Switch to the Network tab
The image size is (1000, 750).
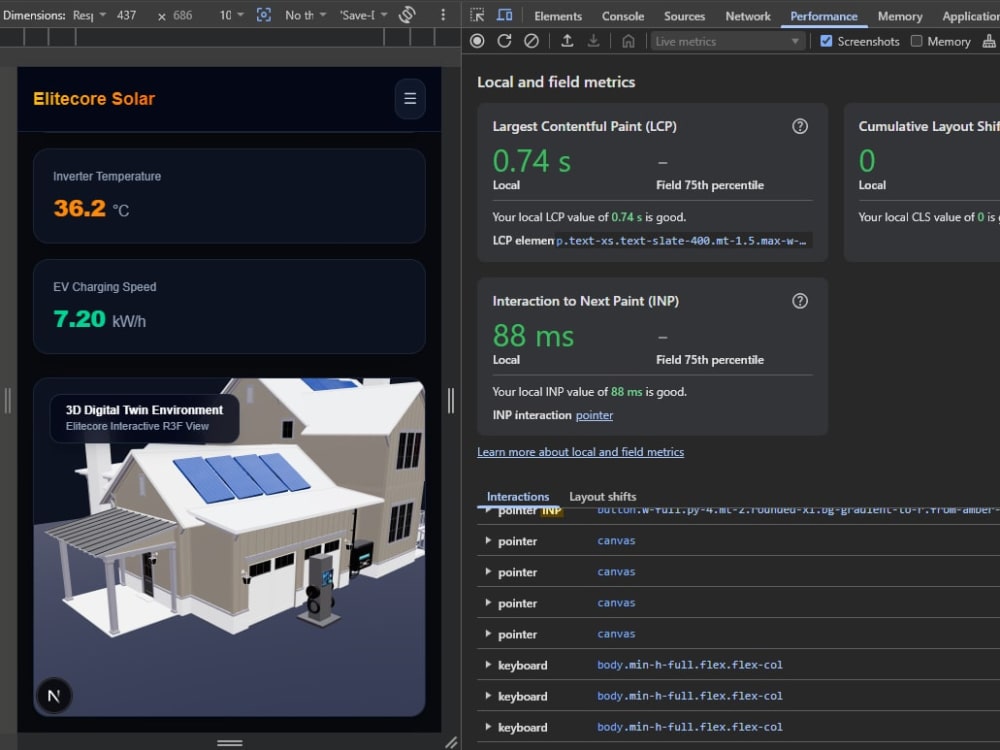tap(748, 16)
